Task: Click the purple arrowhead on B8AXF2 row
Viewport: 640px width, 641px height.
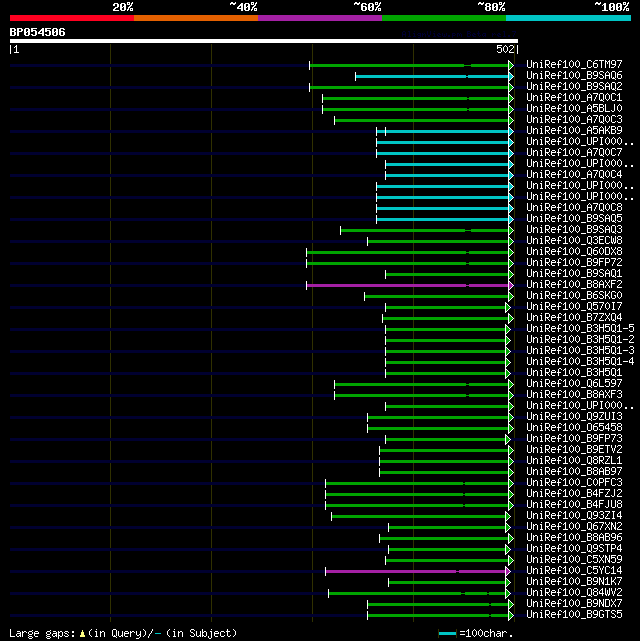Action: tap(511, 285)
